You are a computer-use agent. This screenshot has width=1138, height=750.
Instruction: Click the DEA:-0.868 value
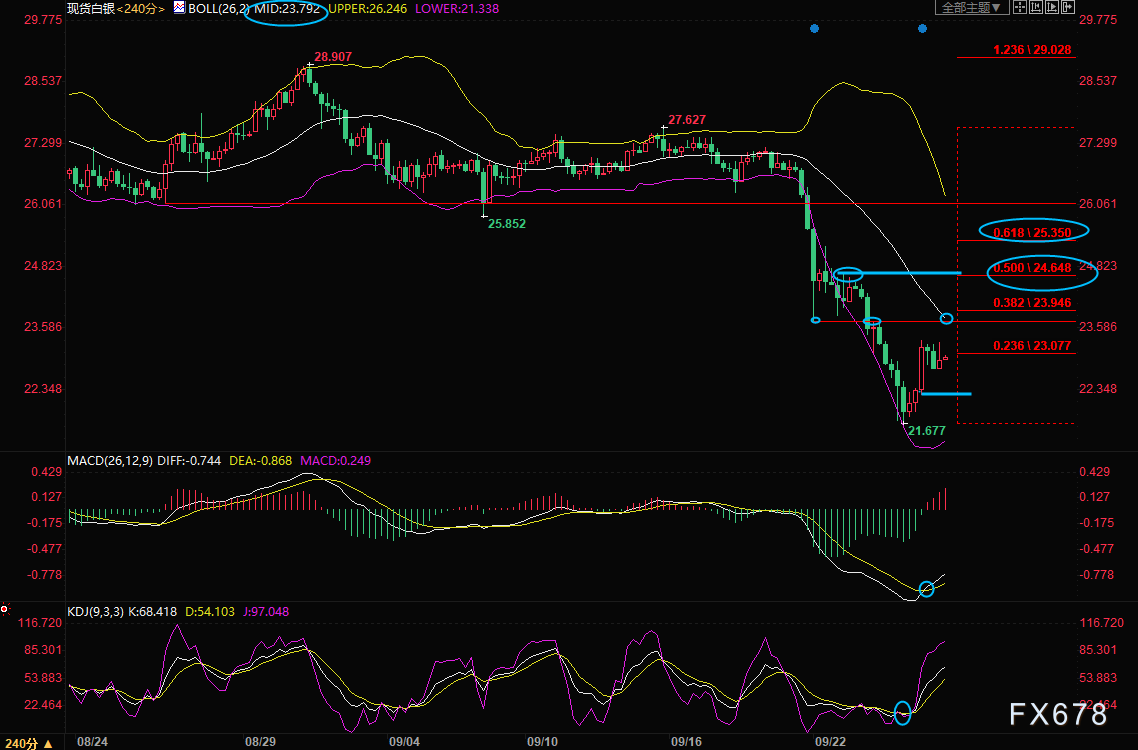click(x=261, y=460)
